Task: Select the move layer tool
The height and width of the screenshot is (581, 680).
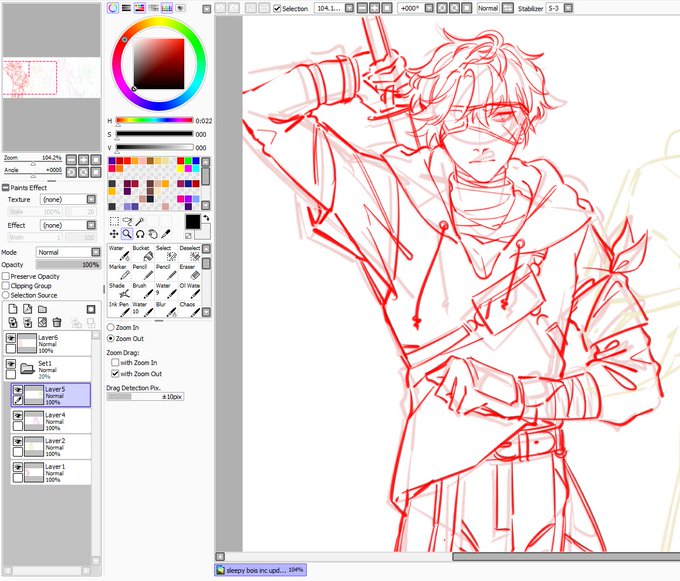Action: 114,234
